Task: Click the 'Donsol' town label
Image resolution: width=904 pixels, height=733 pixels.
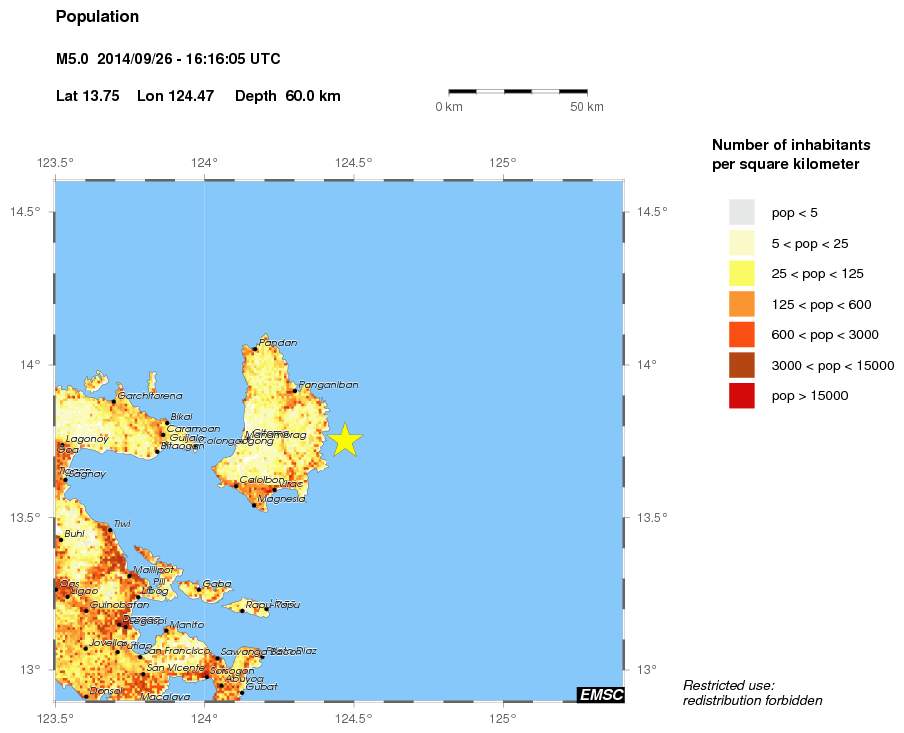Action: [x=106, y=691]
